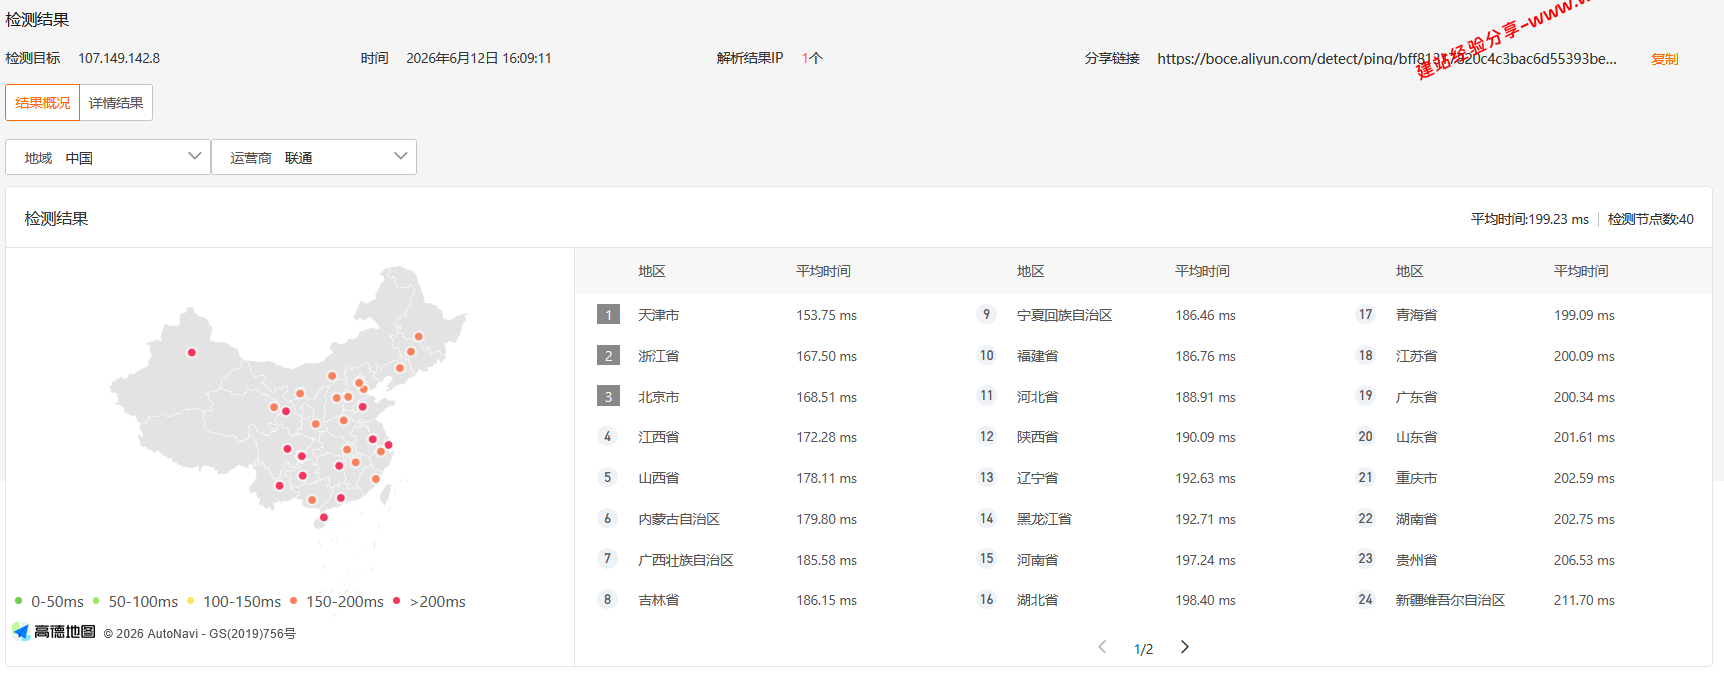Click the 广东省 region text
The image size is (1724, 677).
coord(1417,397)
